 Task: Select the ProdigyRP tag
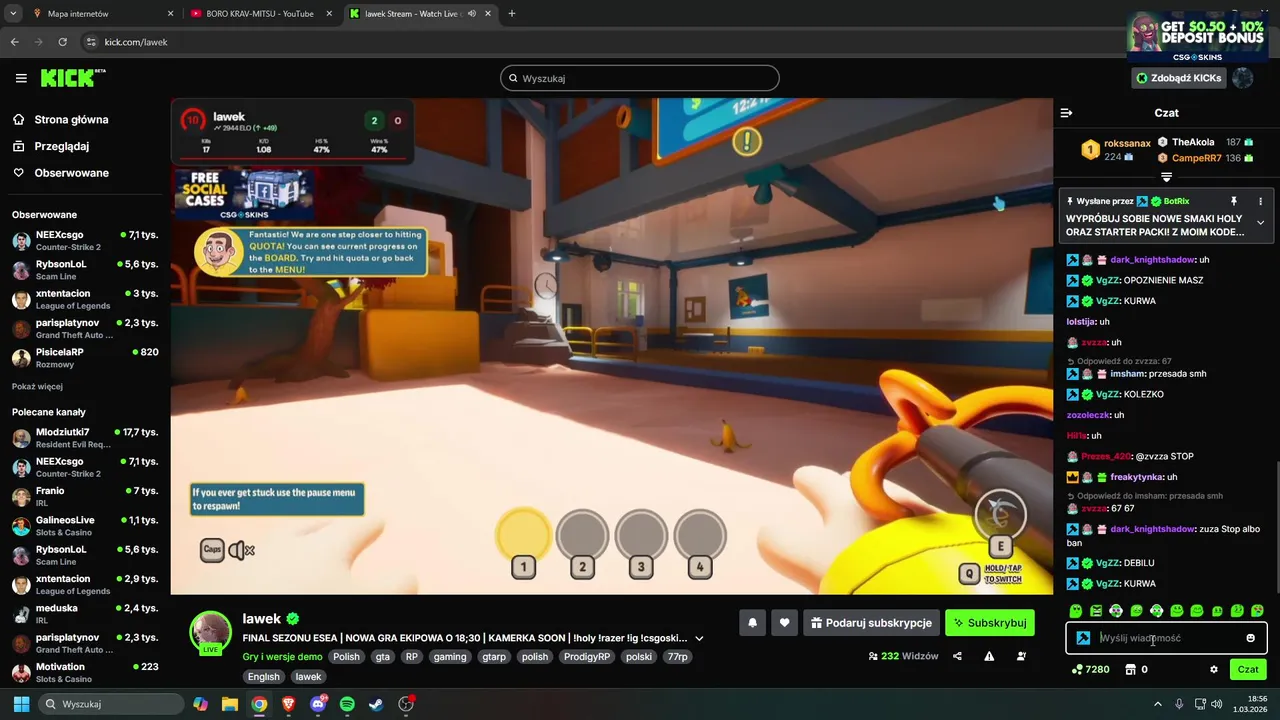click(585, 657)
